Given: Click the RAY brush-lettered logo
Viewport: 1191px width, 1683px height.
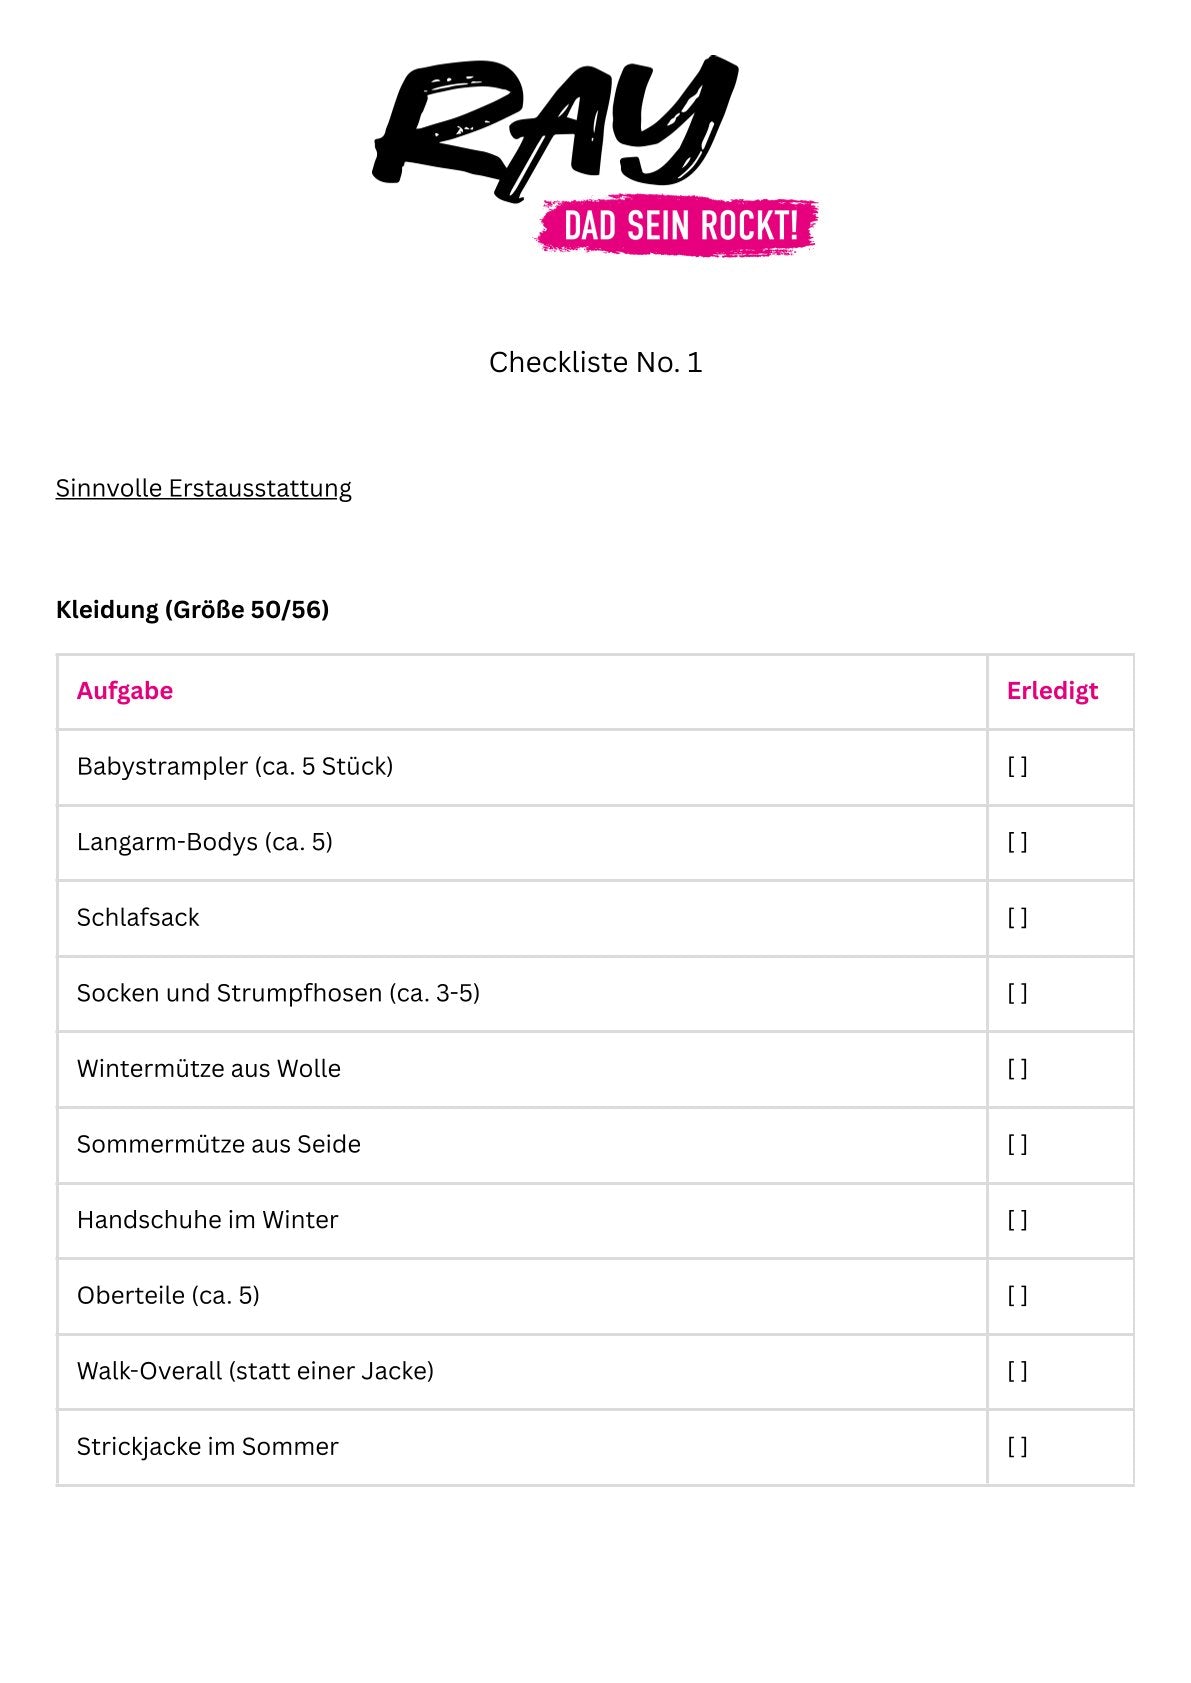Looking at the screenshot, I should [x=555, y=127].
